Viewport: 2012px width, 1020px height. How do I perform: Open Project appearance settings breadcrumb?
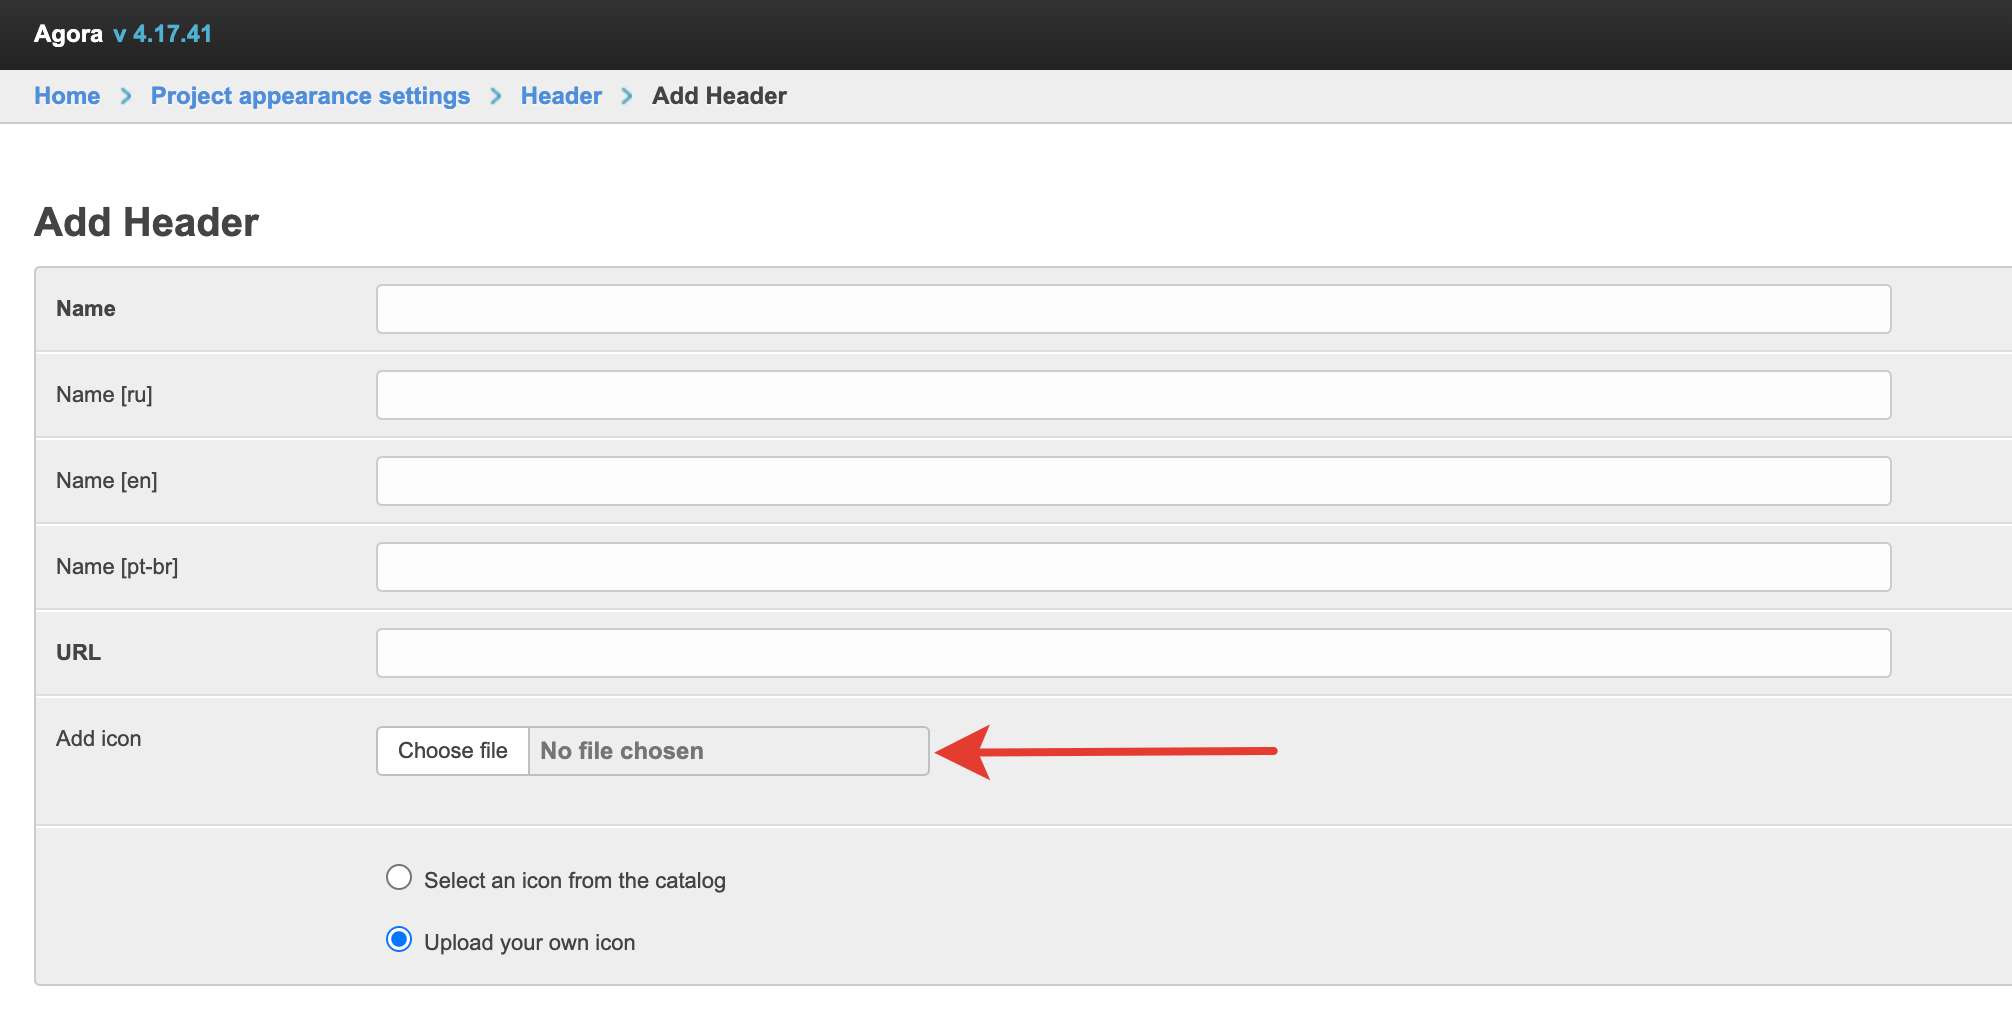310,96
